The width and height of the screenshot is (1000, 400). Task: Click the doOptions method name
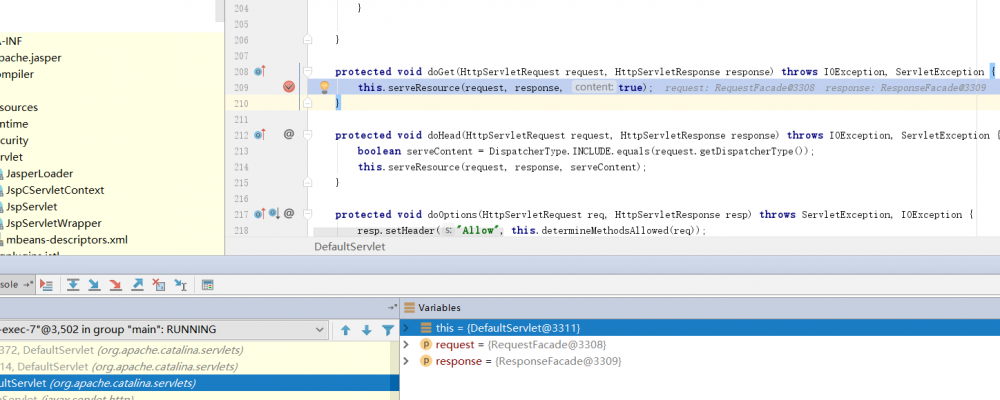[x=452, y=214]
